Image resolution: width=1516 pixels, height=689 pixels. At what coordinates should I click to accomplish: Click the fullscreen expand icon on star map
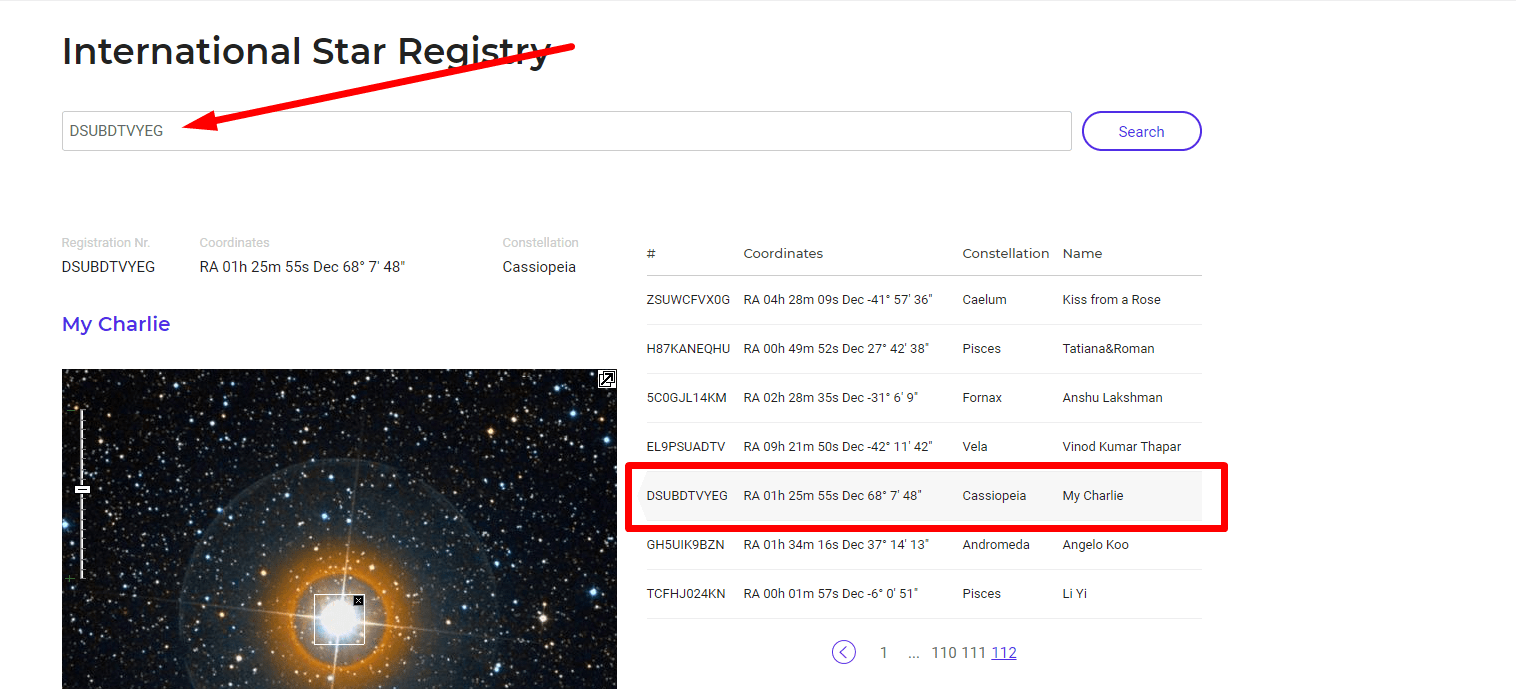(606, 379)
